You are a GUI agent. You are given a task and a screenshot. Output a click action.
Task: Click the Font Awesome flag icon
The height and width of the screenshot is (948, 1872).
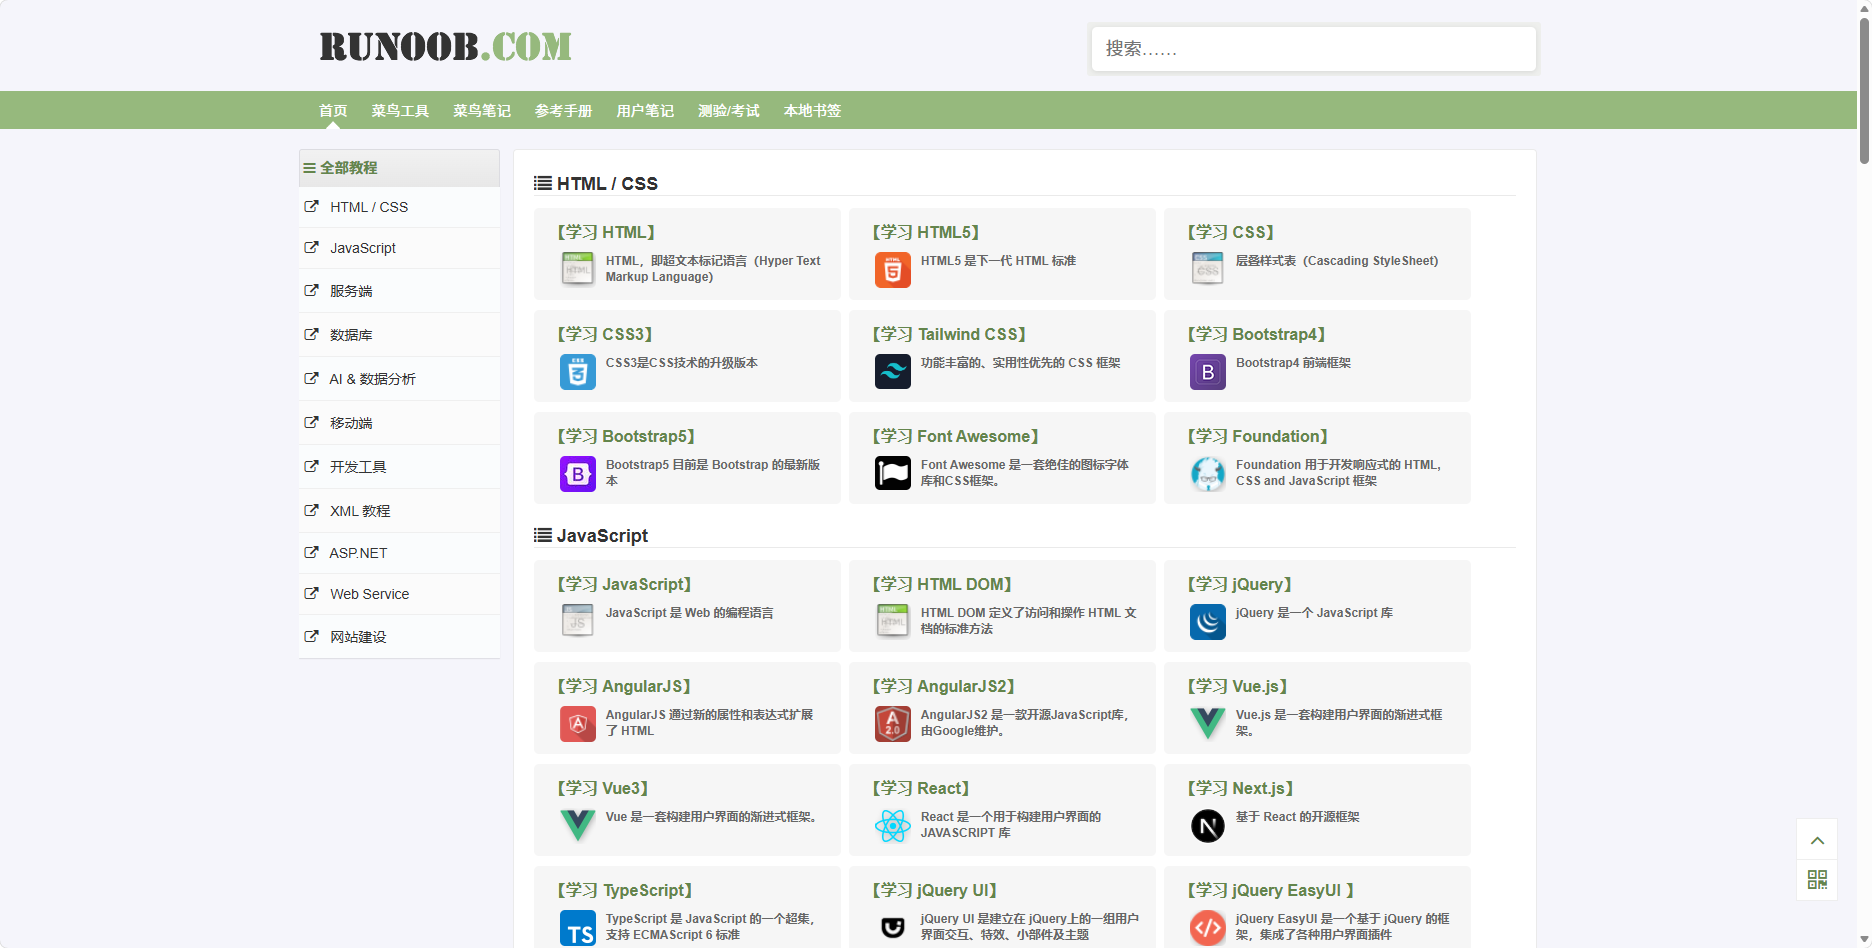[892, 473]
